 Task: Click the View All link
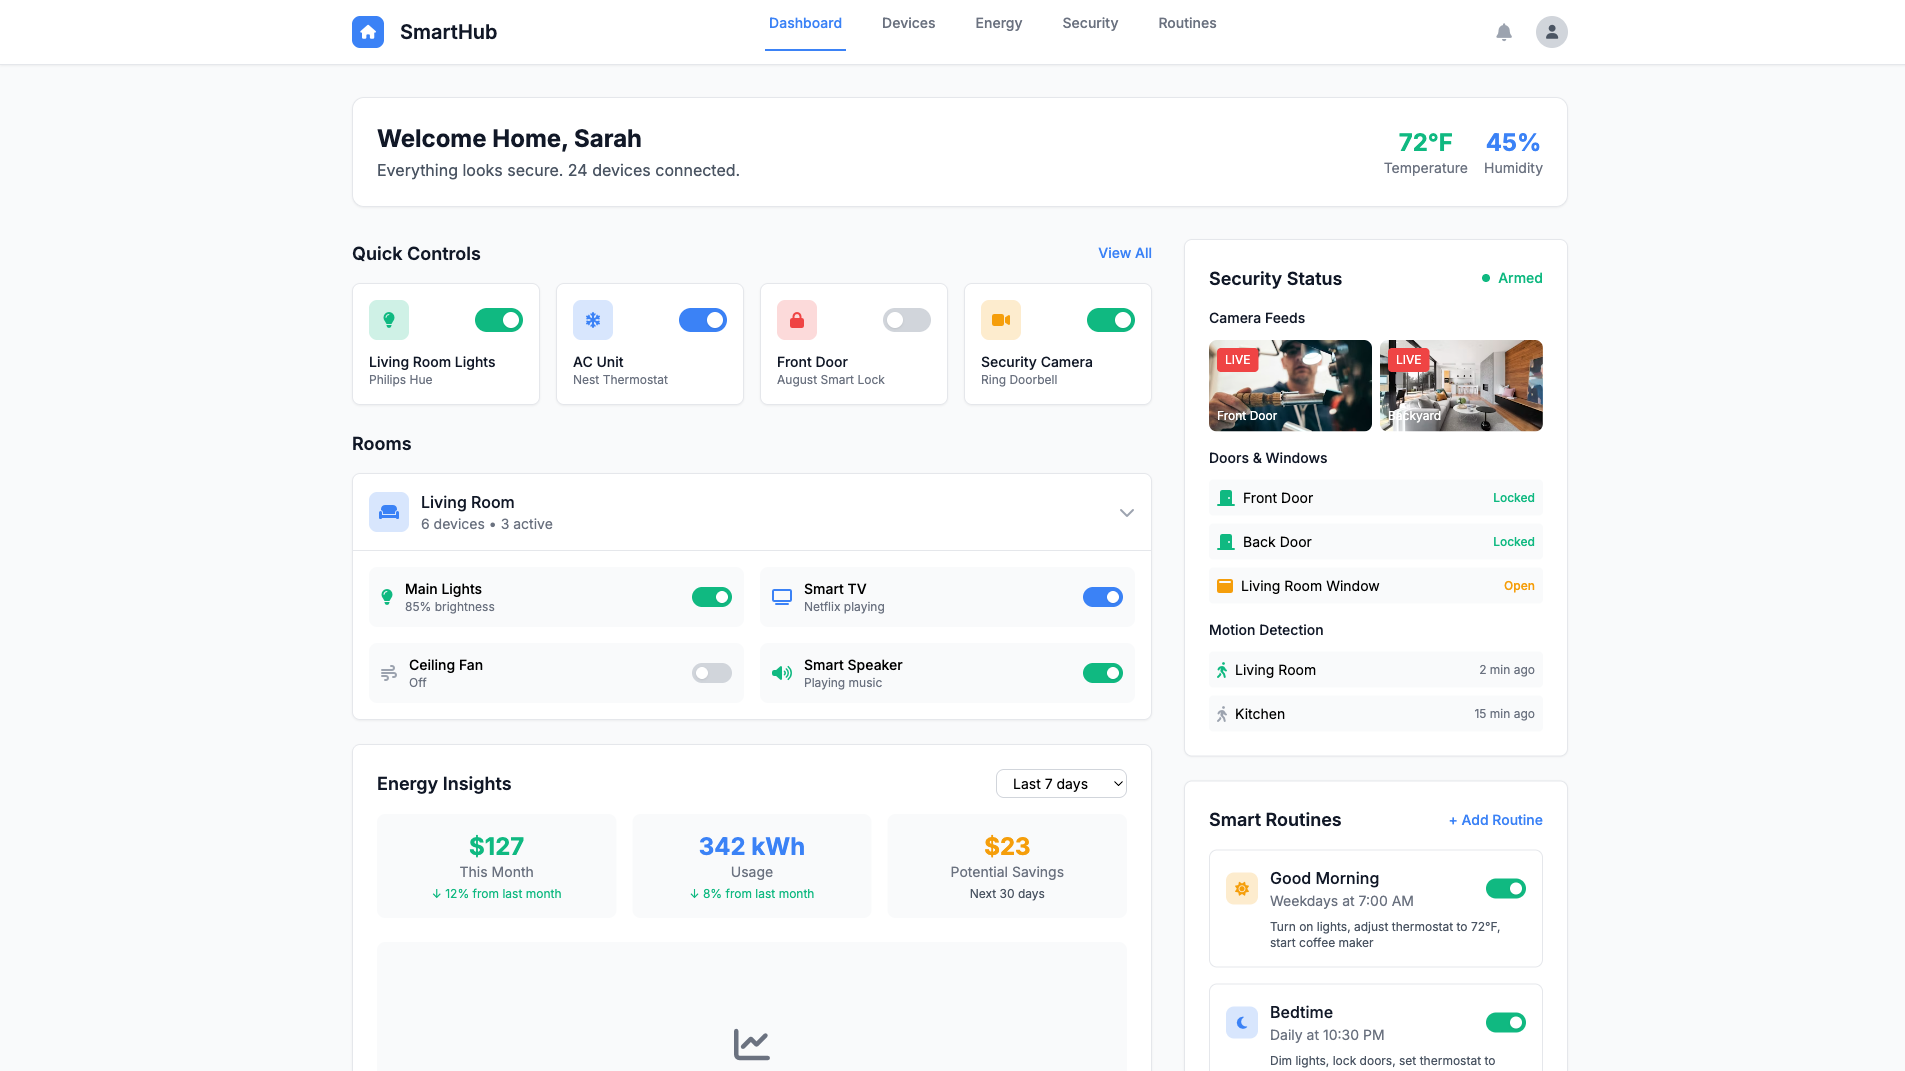(1124, 253)
